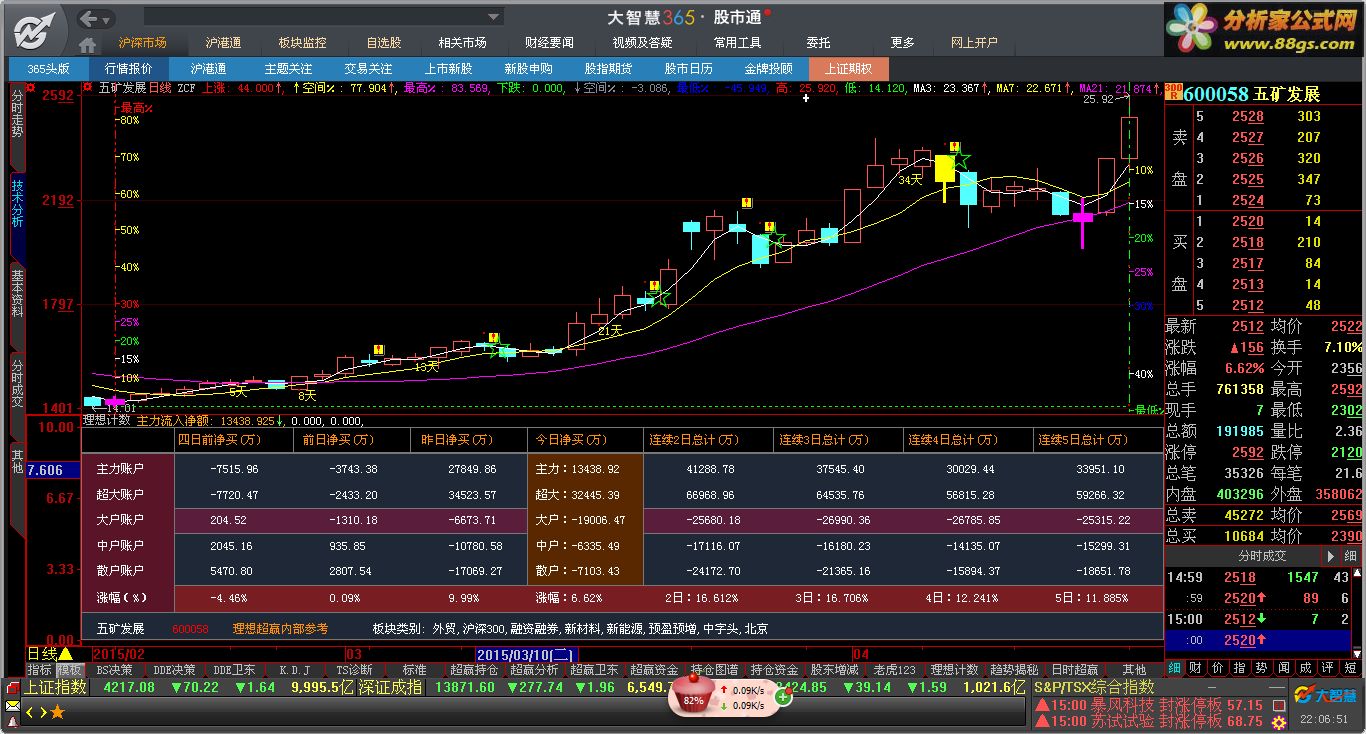Image resolution: width=1366 pixels, height=734 pixels.
Task: Open 财经要闻 menu
Action: point(549,43)
